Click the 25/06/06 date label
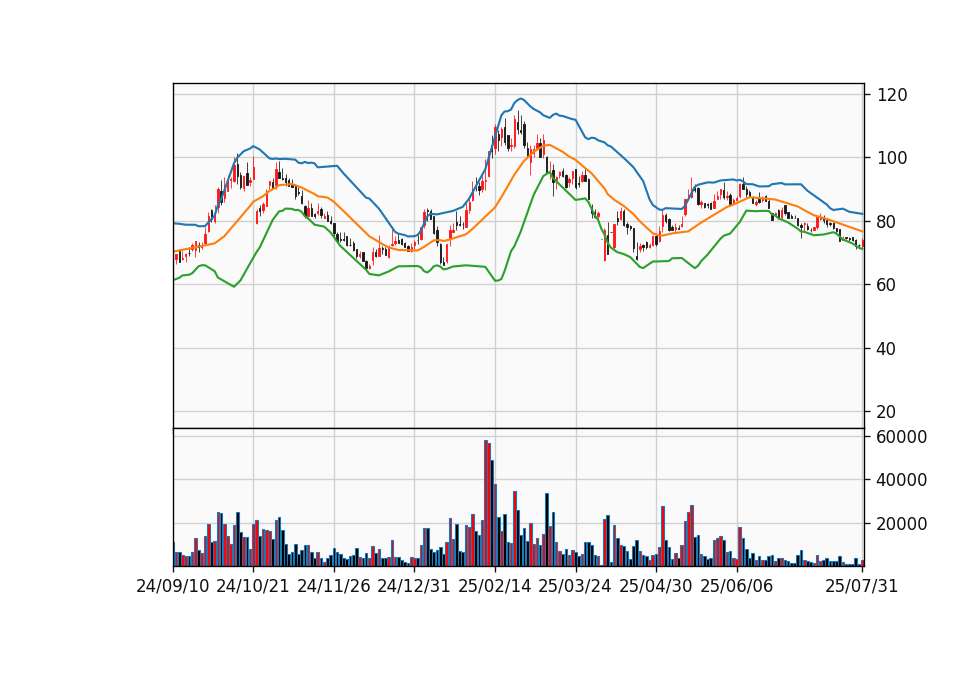Viewport: 960px width, 690px height. coord(737,586)
